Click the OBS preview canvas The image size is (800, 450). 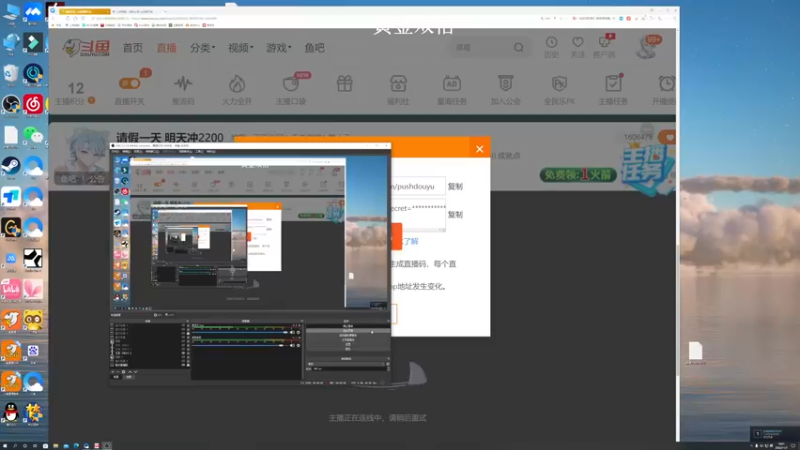click(x=250, y=232)
